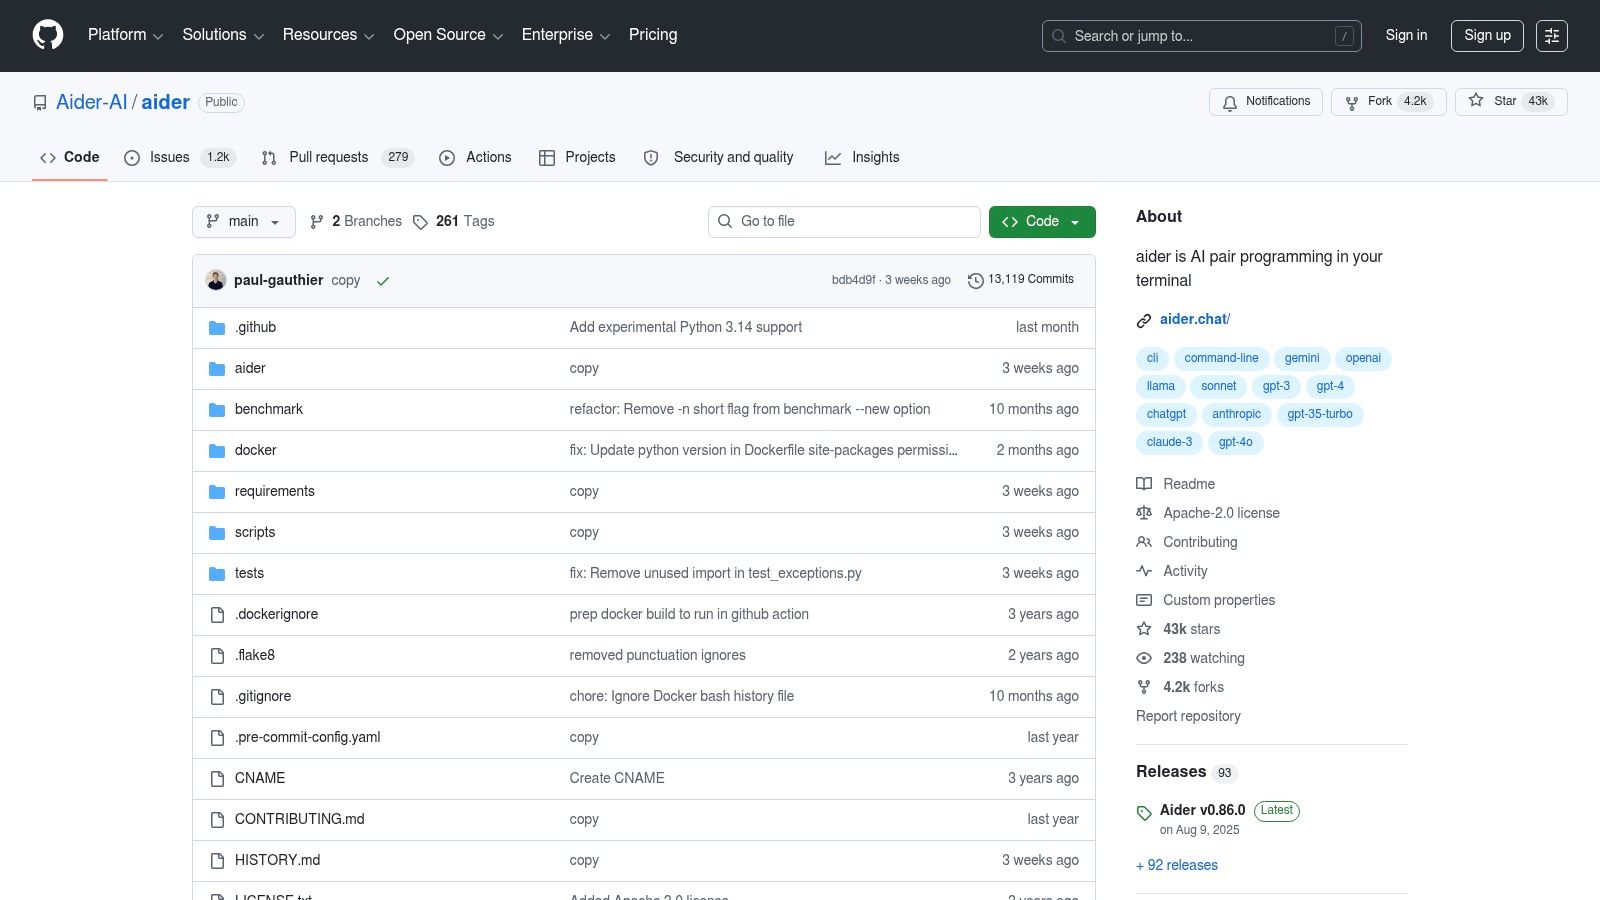Expand the Open Source menu
The width and height of the screenshot is (1600, 900).
448,35
